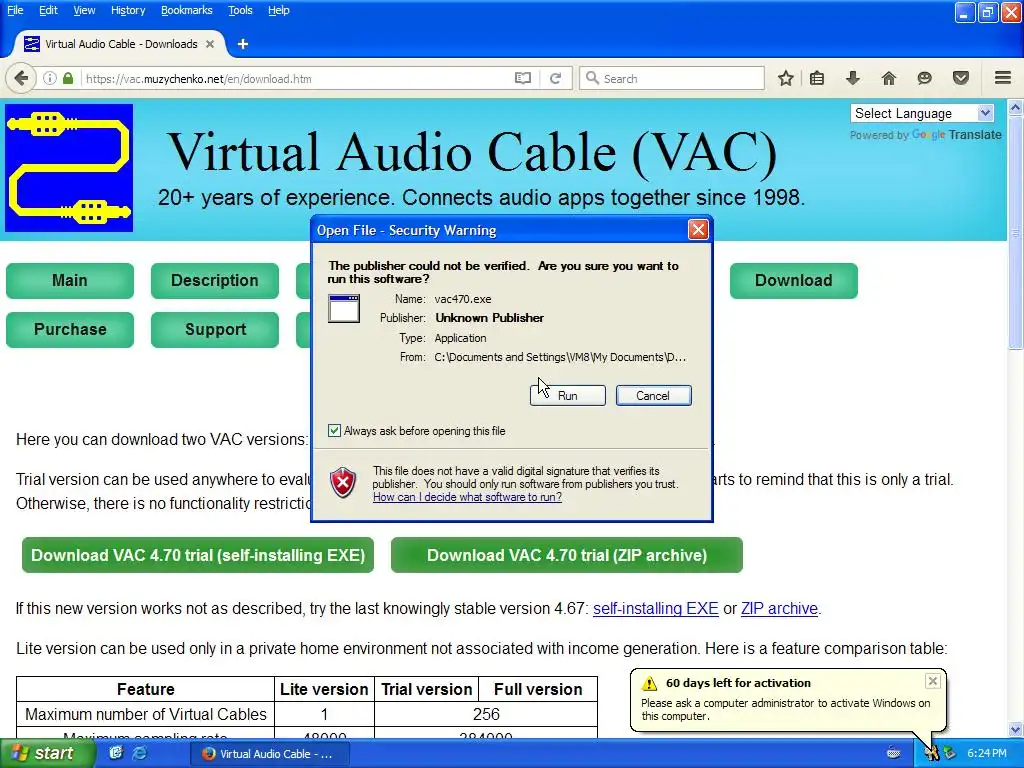Viewport: 1024px width, 768px height.
Task: Click the red shield warning icon
Action: [343, 483]
